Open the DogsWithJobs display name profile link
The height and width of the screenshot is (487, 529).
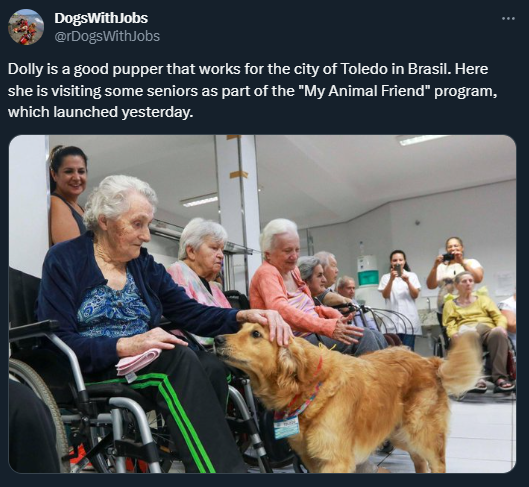tap(101, 18)
